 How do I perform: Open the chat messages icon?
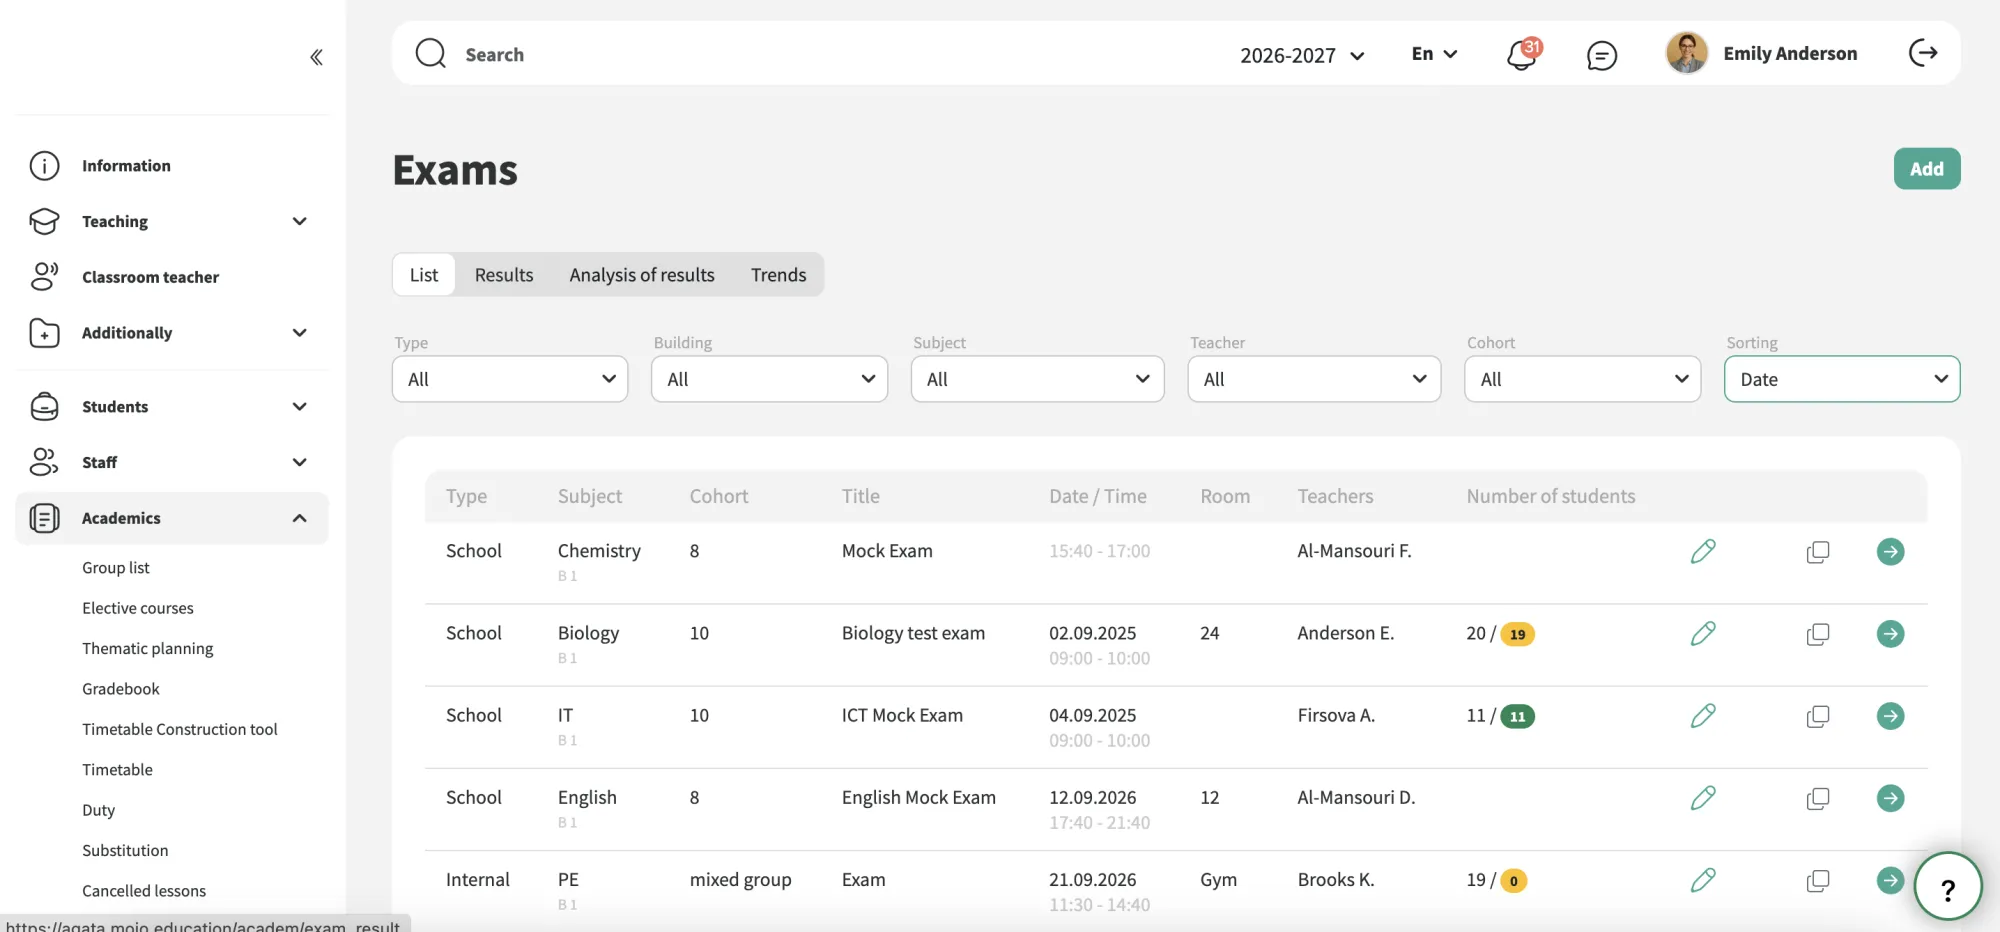[x=1602, y=55]
